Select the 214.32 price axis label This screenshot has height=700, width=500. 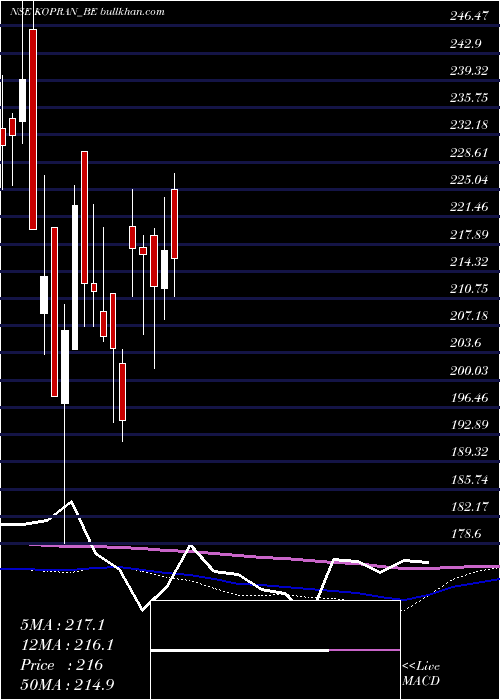pos(469,262)
